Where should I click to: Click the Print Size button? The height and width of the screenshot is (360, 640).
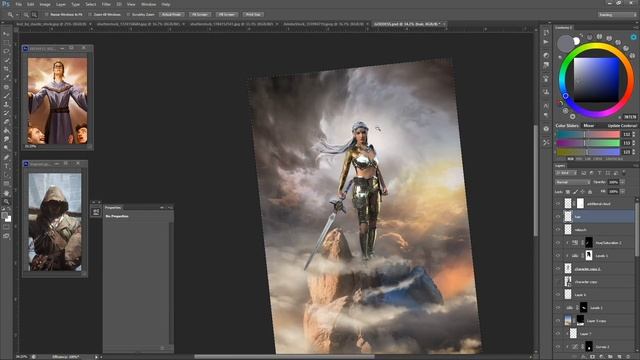pyautogui.click(x=253, y=15)
